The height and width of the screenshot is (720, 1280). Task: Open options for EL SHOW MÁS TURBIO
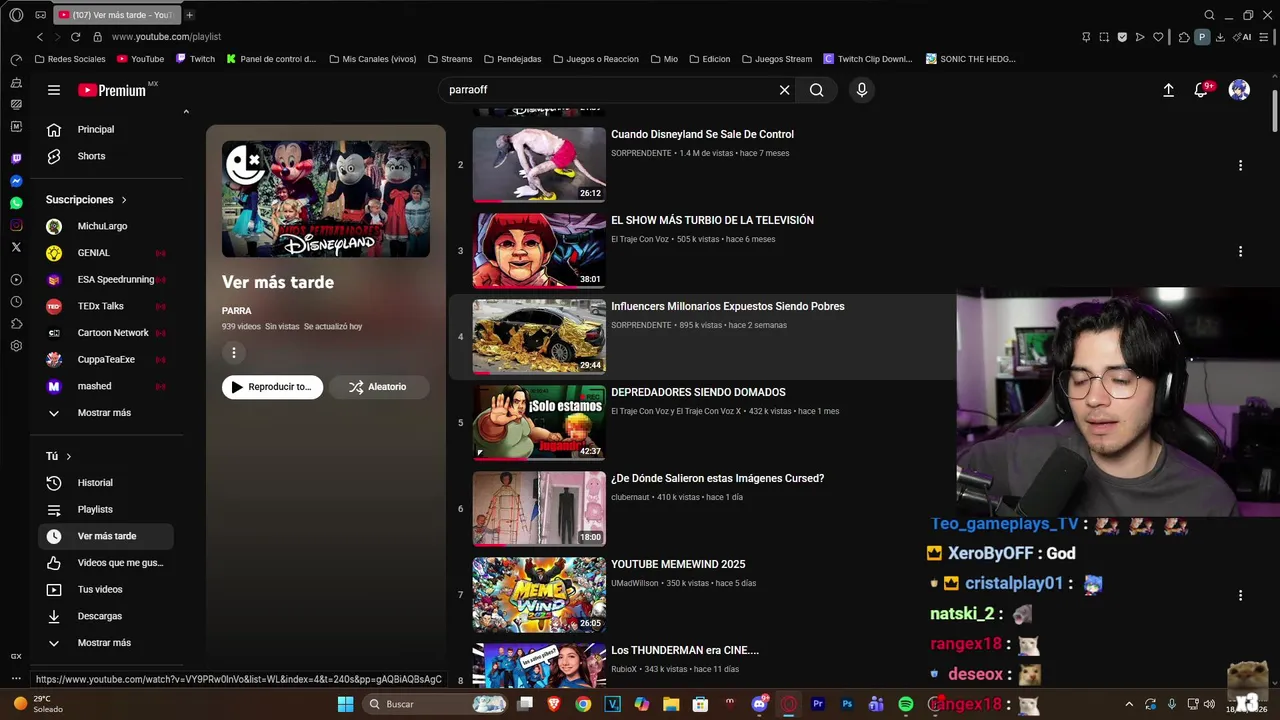tap(1240, 251)
